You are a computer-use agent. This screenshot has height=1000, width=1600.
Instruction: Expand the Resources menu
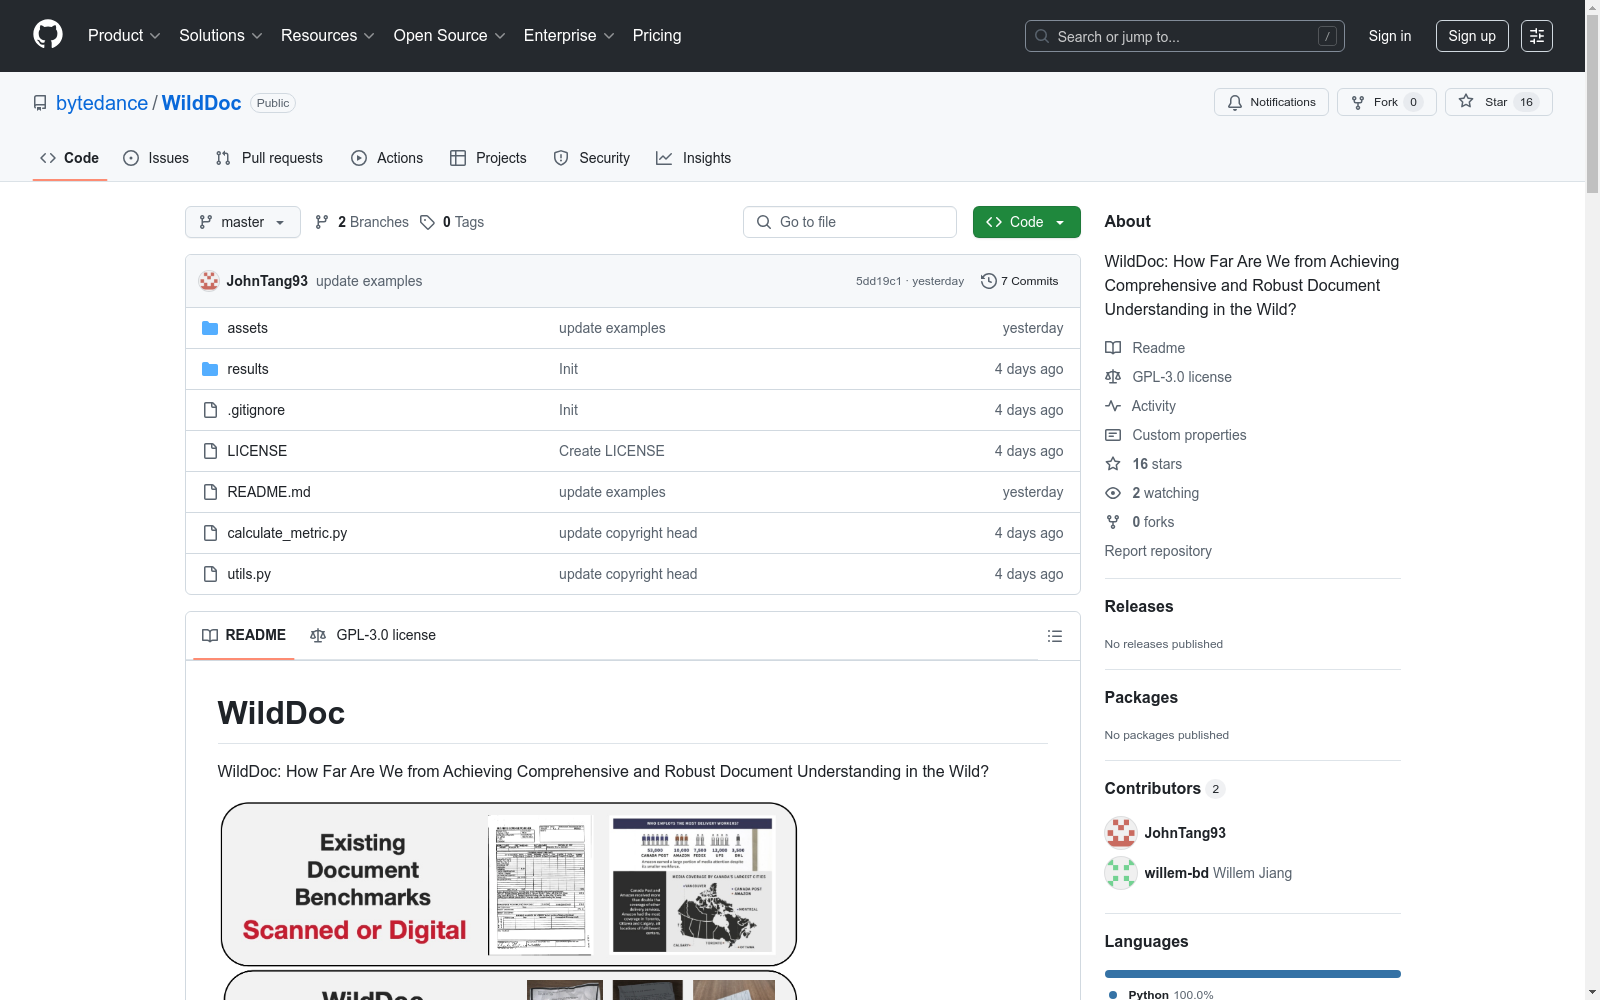tap(328, 36)
